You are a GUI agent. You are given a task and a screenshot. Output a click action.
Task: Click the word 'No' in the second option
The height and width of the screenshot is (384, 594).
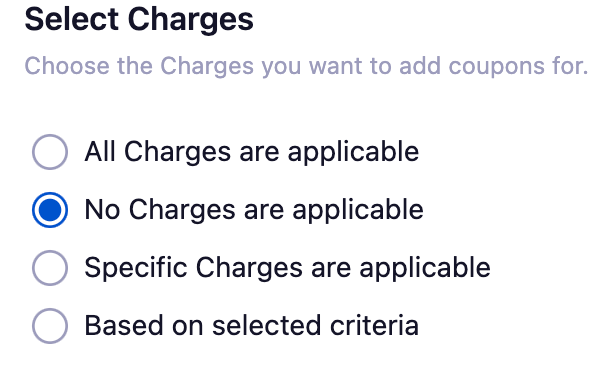pos(102,210)
